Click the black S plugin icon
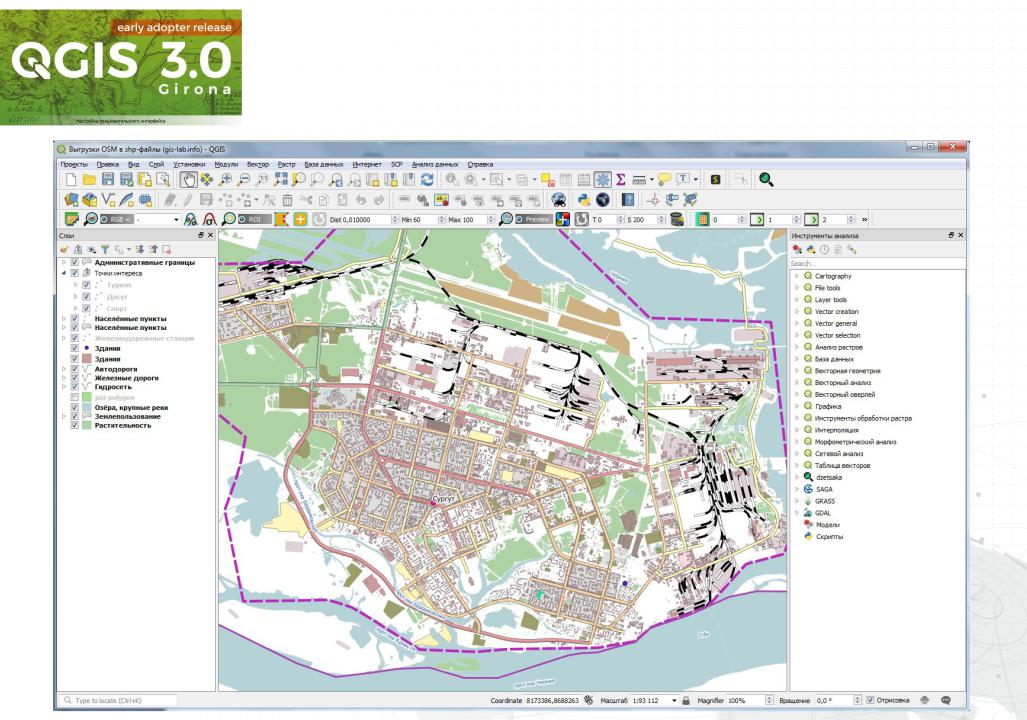Viewport: 1027px width, 720px height. point(715,180)
